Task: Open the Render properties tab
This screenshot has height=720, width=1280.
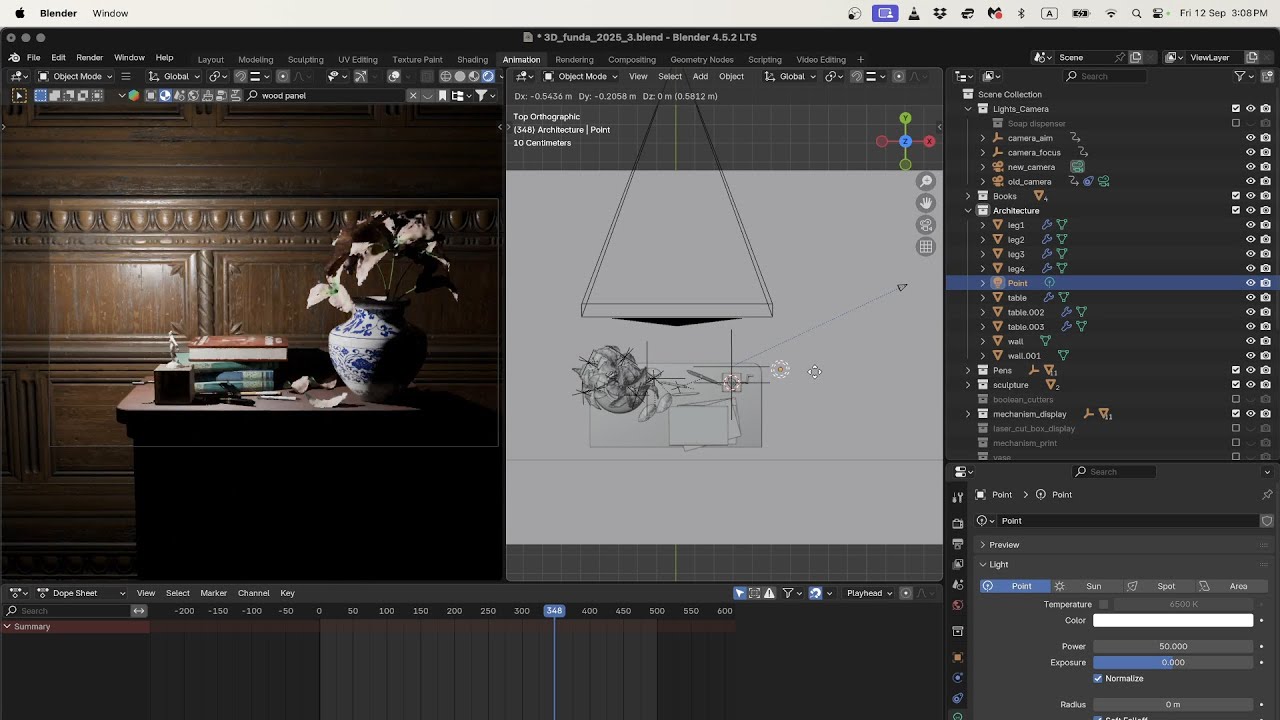Action: pyautogui.click(x=958, y=523)
